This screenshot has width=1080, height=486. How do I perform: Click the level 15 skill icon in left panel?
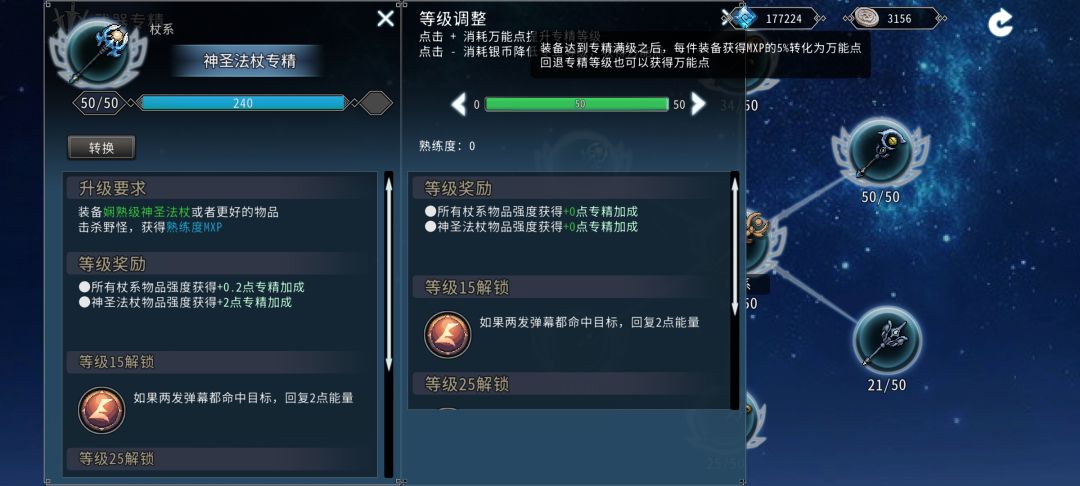coord(101,410)
